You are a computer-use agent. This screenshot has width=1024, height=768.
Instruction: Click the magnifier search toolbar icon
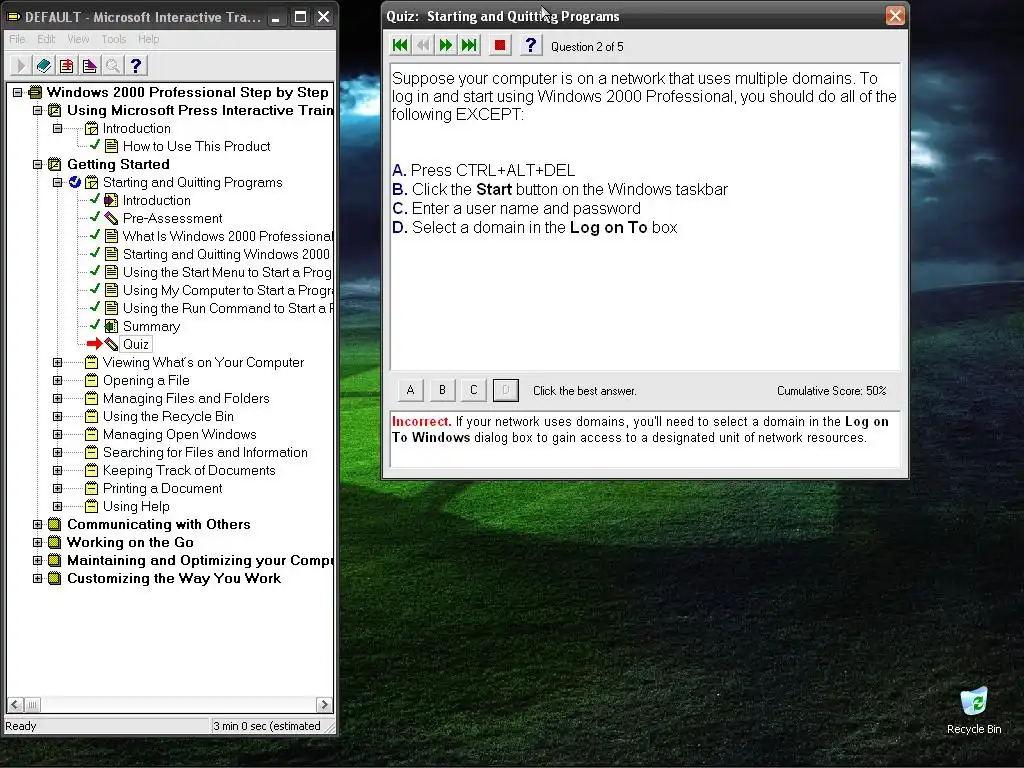click(112, 65)
